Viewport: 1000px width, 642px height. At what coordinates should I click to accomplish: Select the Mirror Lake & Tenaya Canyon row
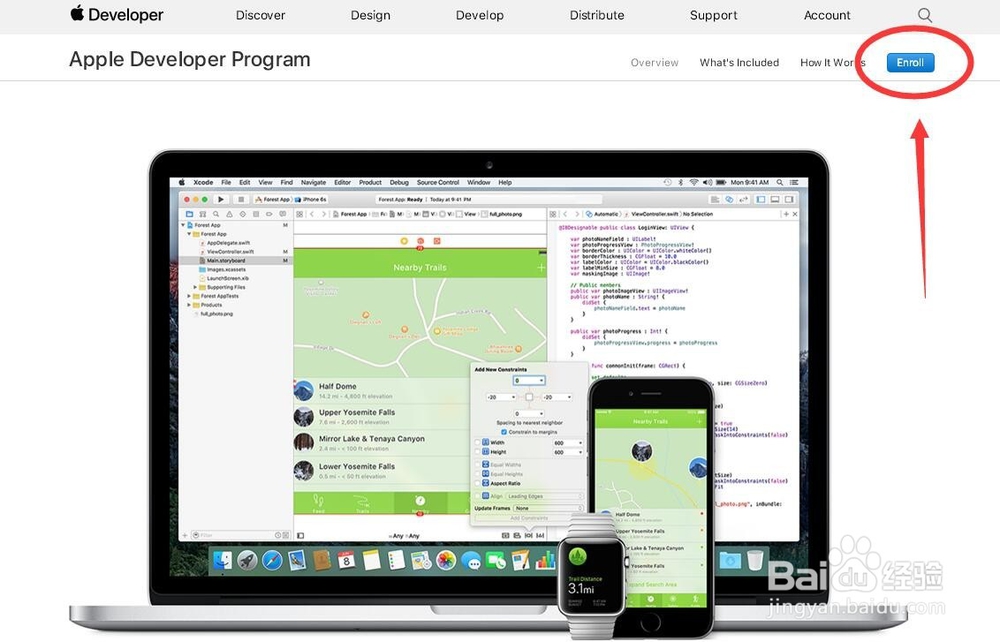click(381, 442)
